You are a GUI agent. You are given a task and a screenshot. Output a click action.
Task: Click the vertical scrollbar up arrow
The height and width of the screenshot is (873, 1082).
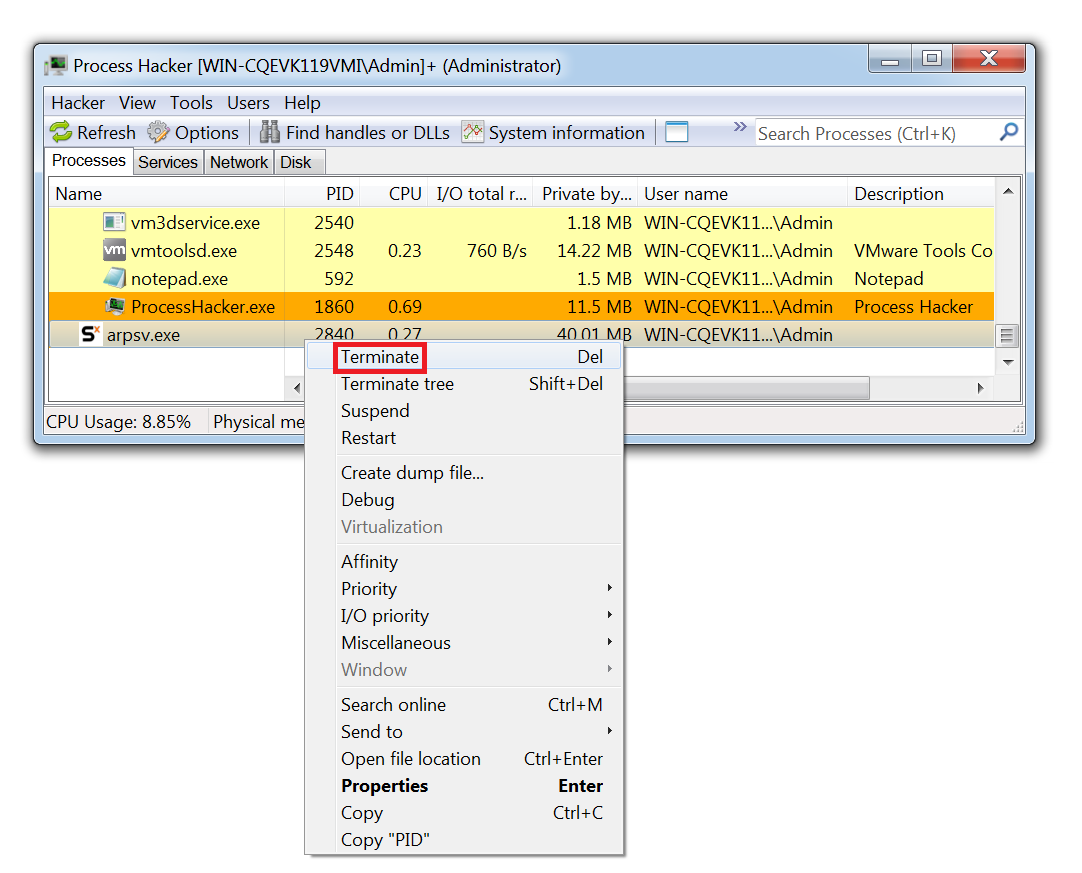click(1007, 191)
